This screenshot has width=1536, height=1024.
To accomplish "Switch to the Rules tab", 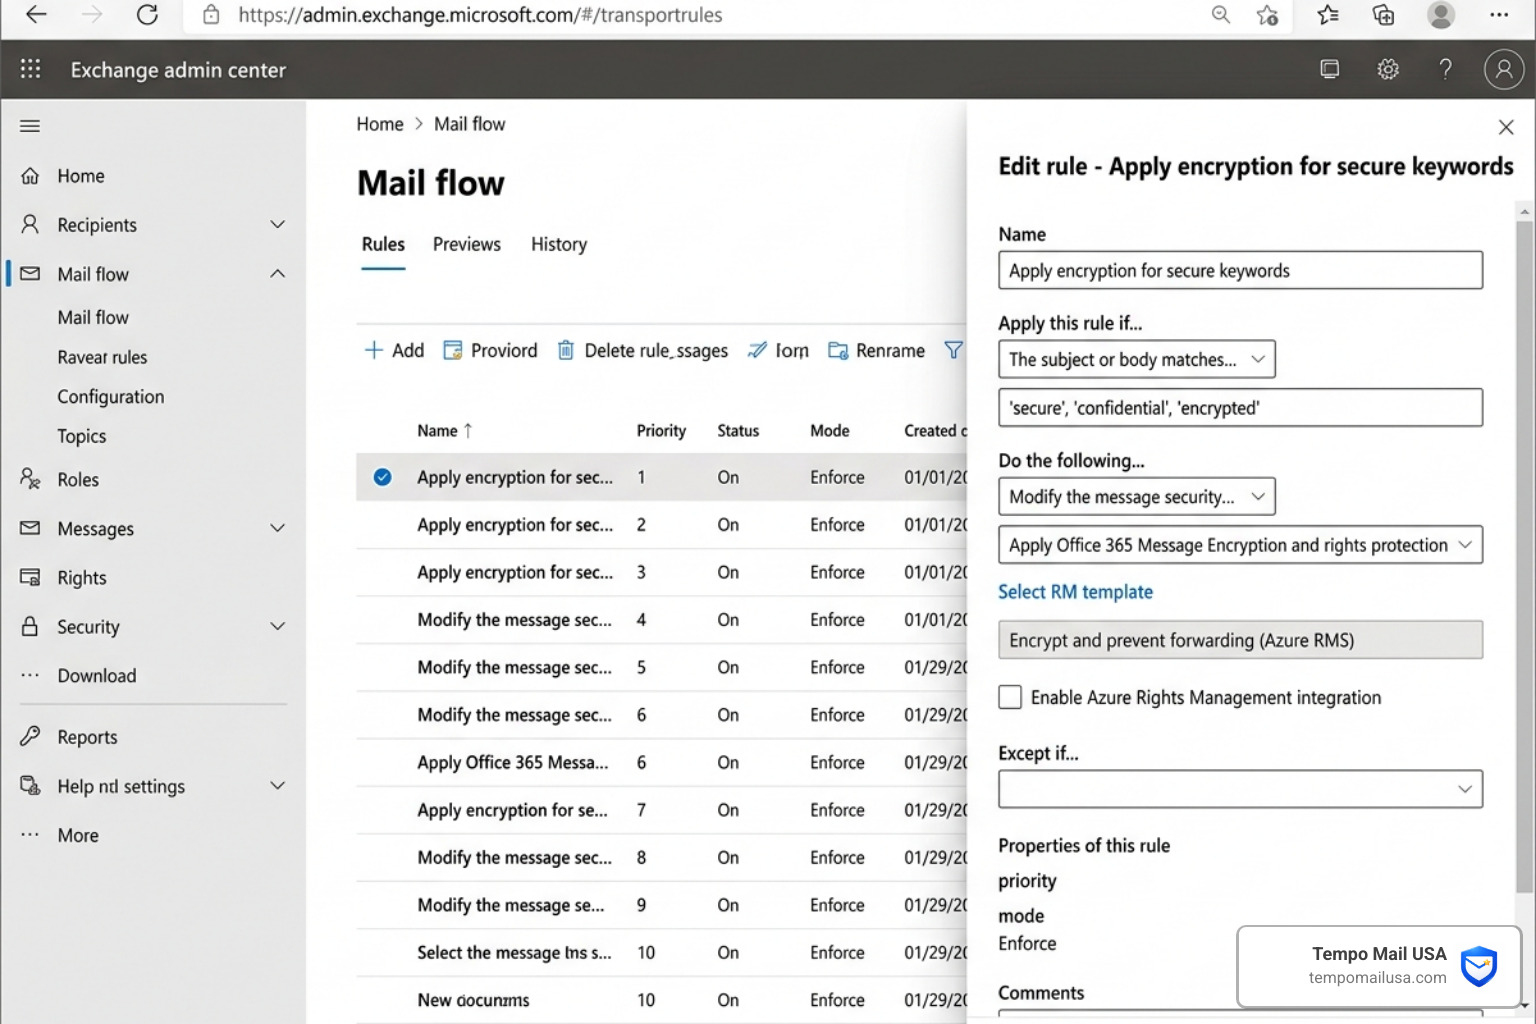I will click(383, 244).
